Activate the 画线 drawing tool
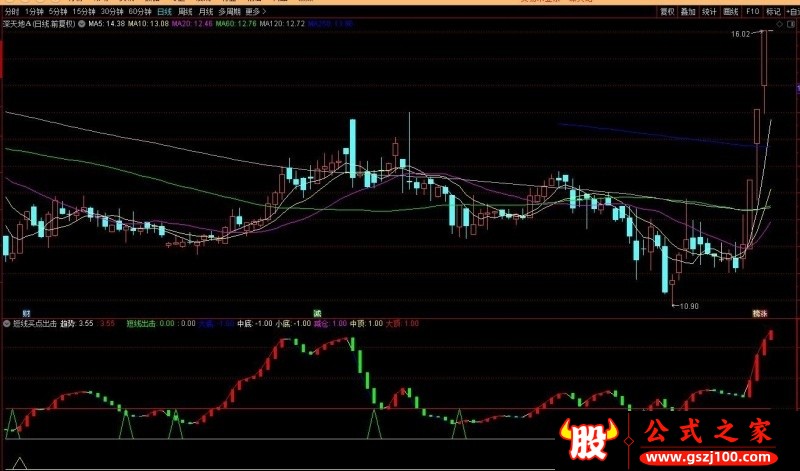800x471 pixels. point(731,12)
